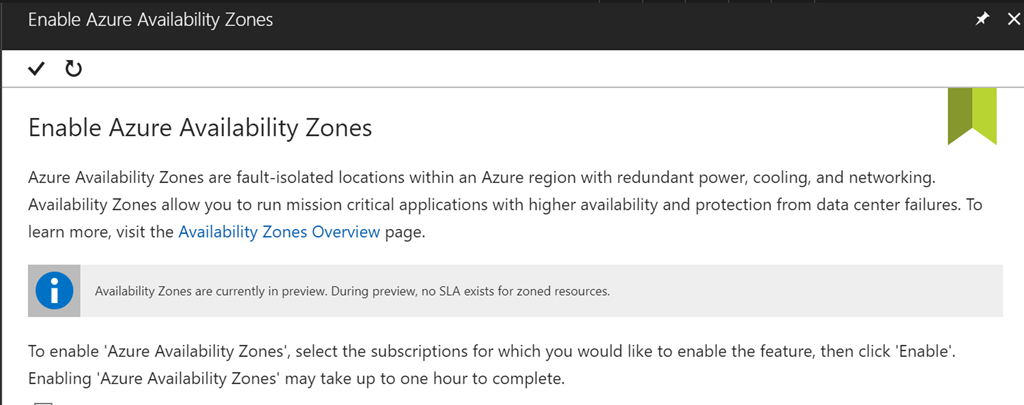Image resolution: width=1024 pixels, height=405 pixels.
Task: Pin this blade using the pin icon
Action: [x=981, y=19]
